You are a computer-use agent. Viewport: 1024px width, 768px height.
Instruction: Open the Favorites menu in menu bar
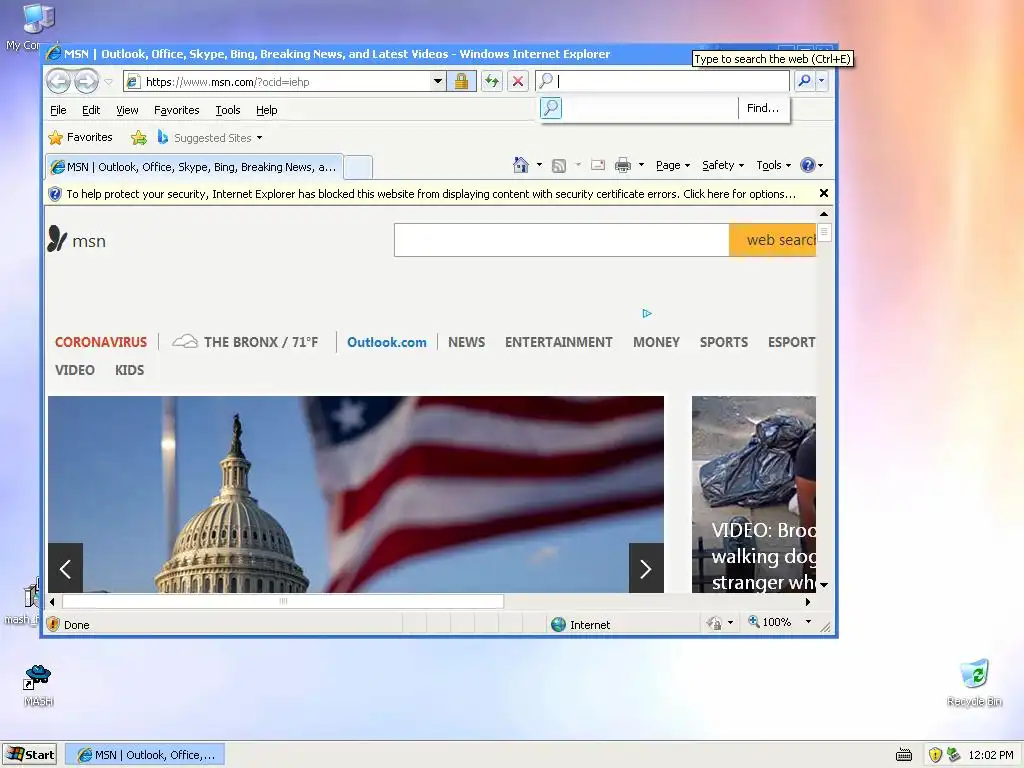click(176, 110)
